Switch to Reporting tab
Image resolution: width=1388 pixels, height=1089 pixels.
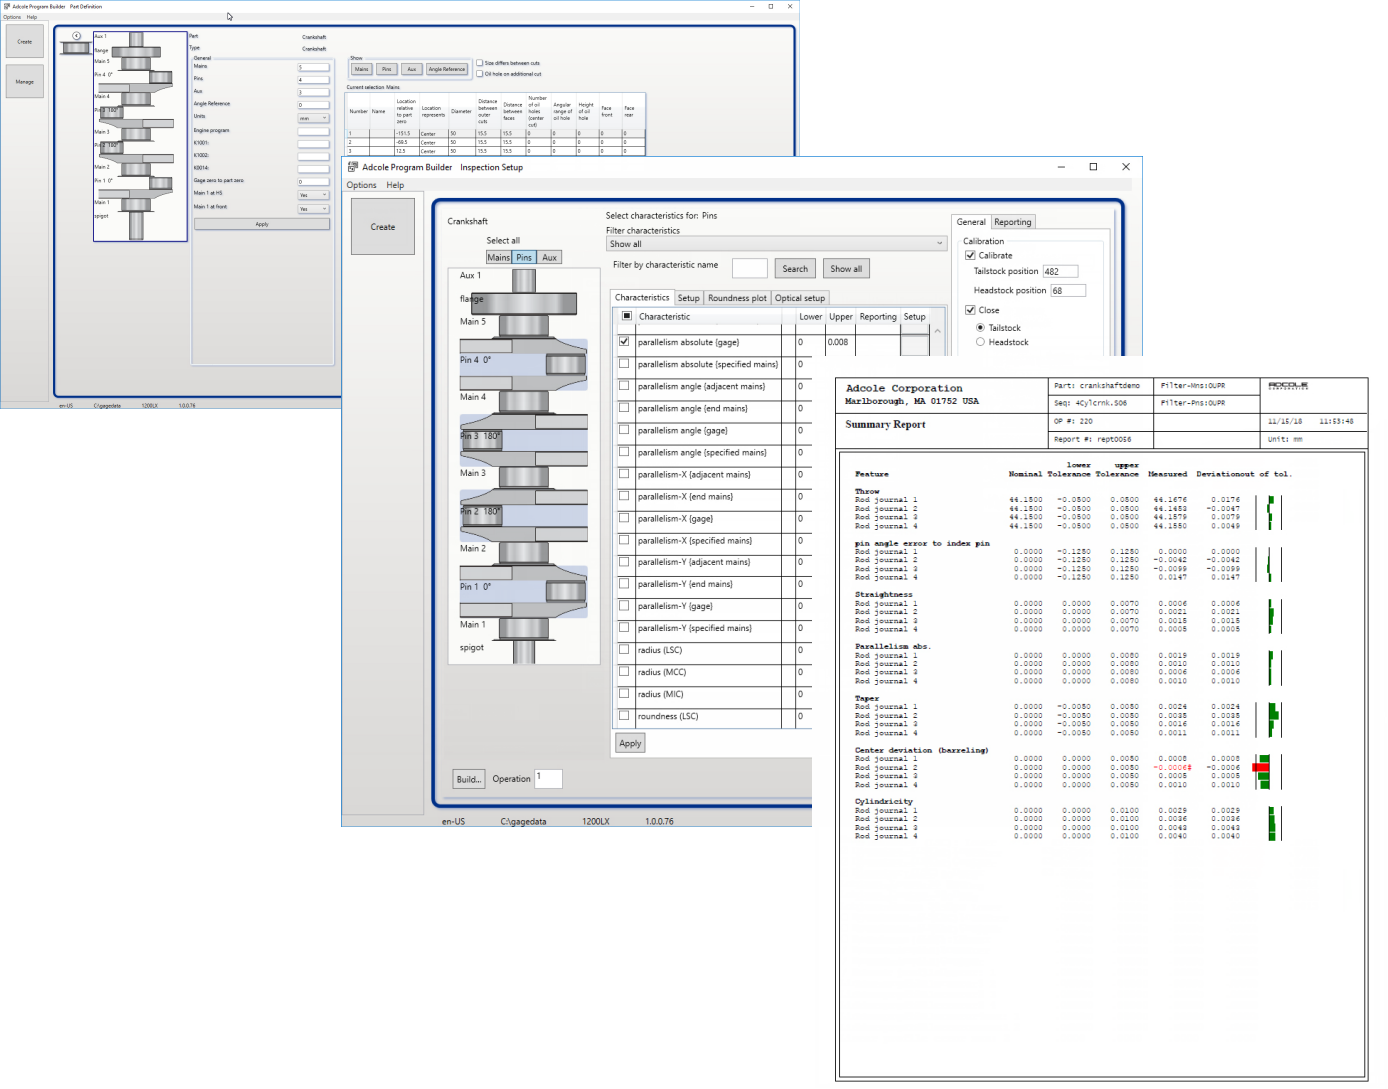point(1012,222)
